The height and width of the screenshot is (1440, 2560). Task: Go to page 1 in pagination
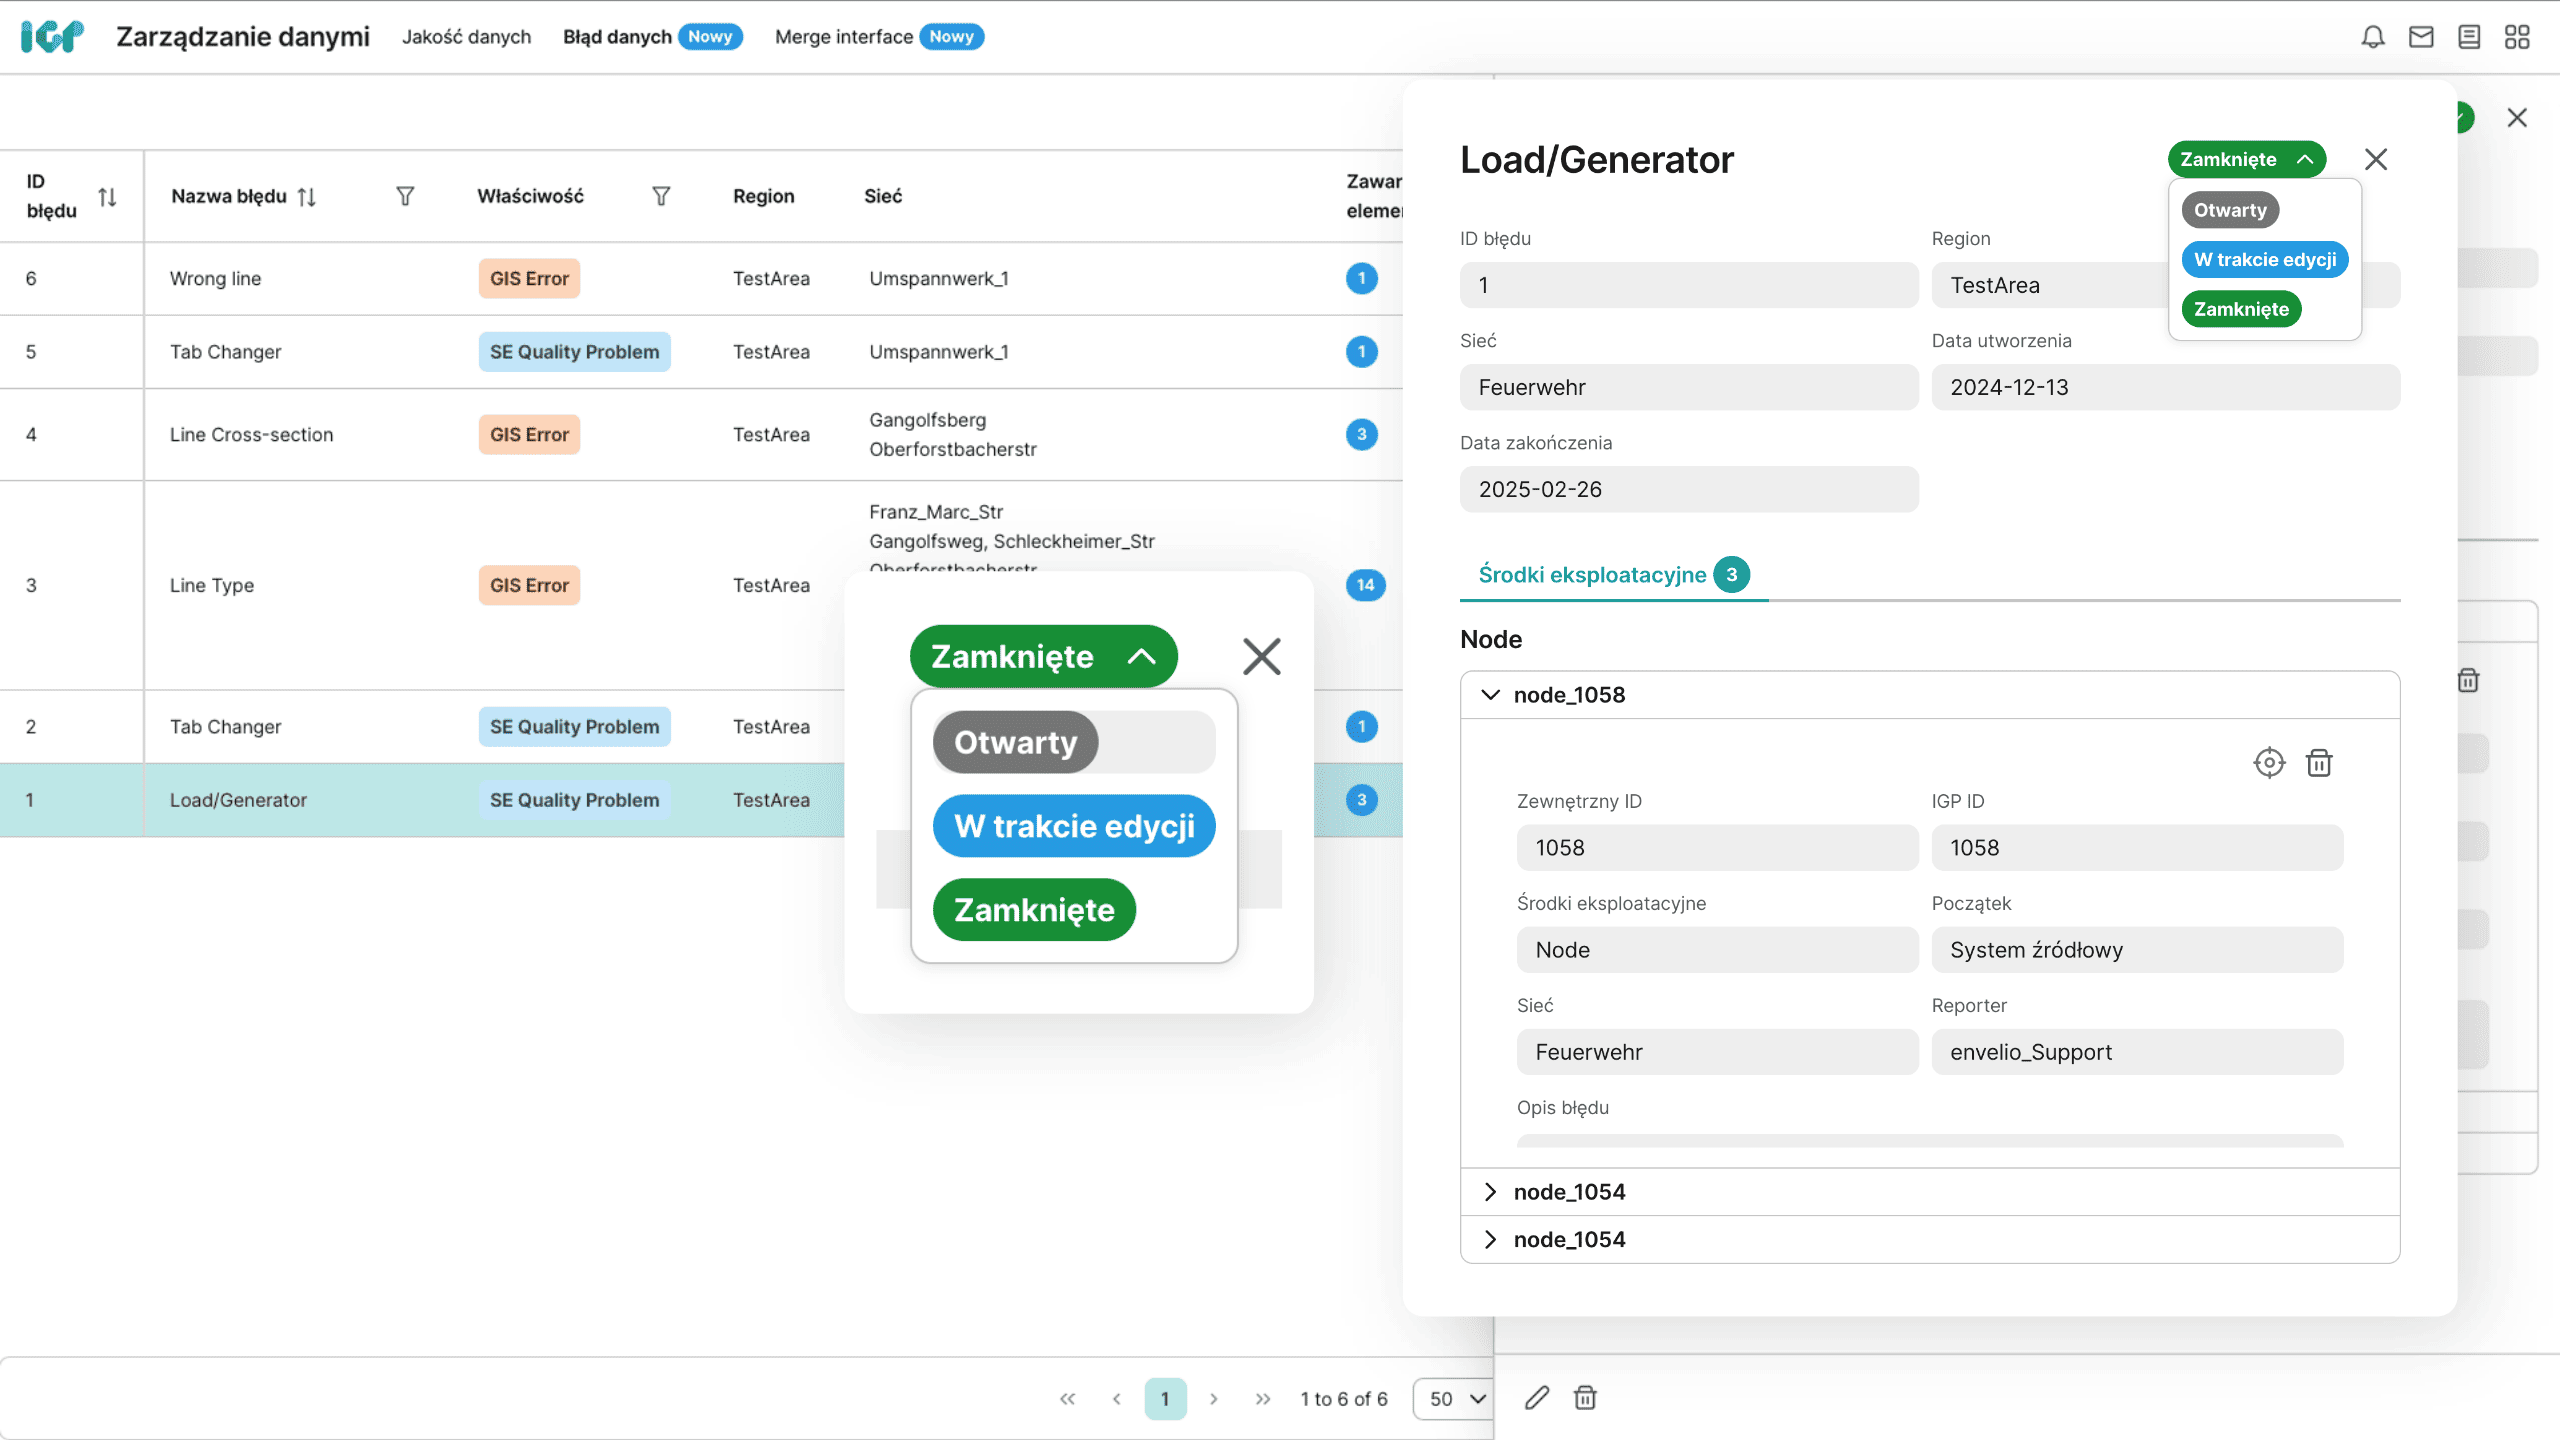point(1165,1399)
